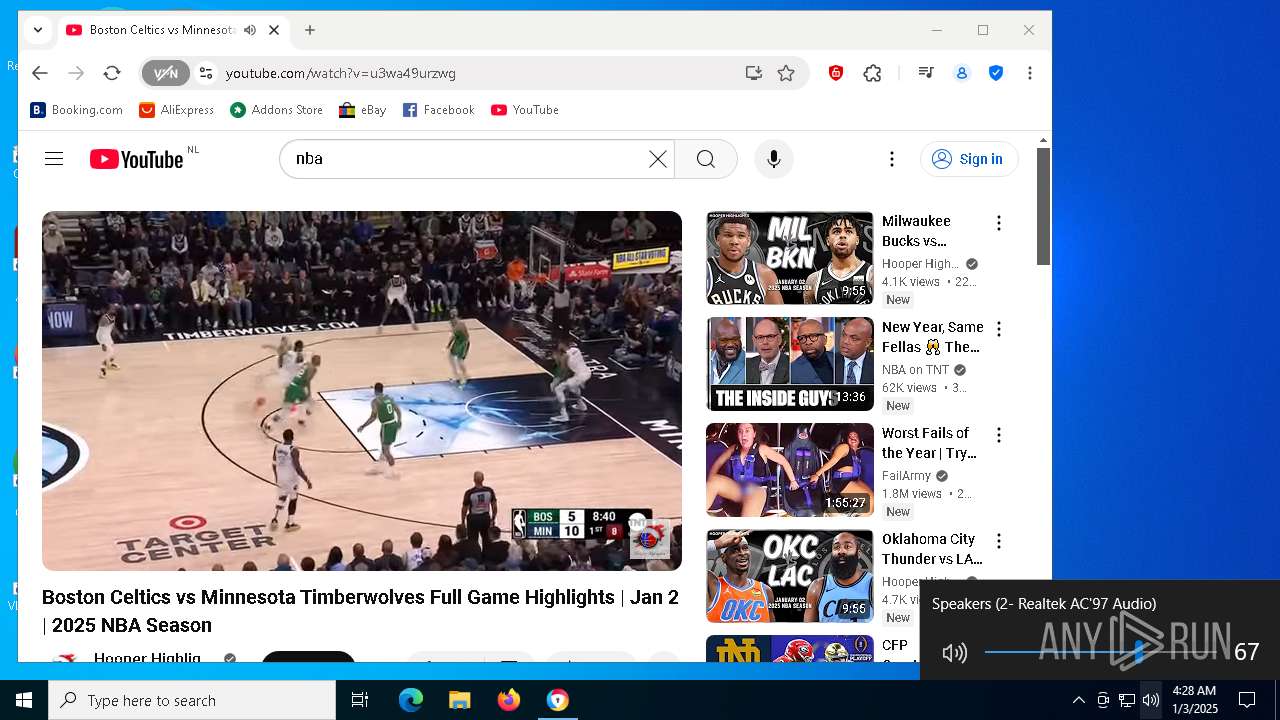This screenshot has width=1280, height=720.
Task: Open the YouTube hamburger guide menu
Action: (54, 159)
